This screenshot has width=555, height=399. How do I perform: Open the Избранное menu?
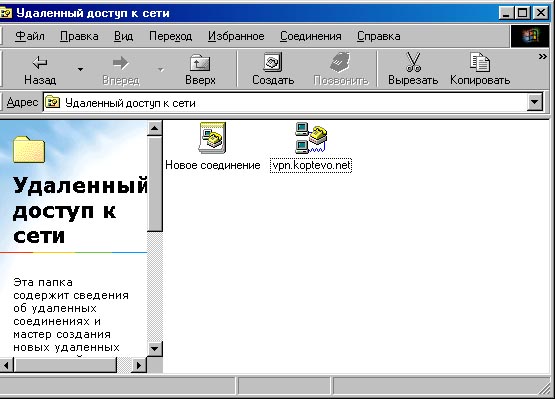(236, 36)
